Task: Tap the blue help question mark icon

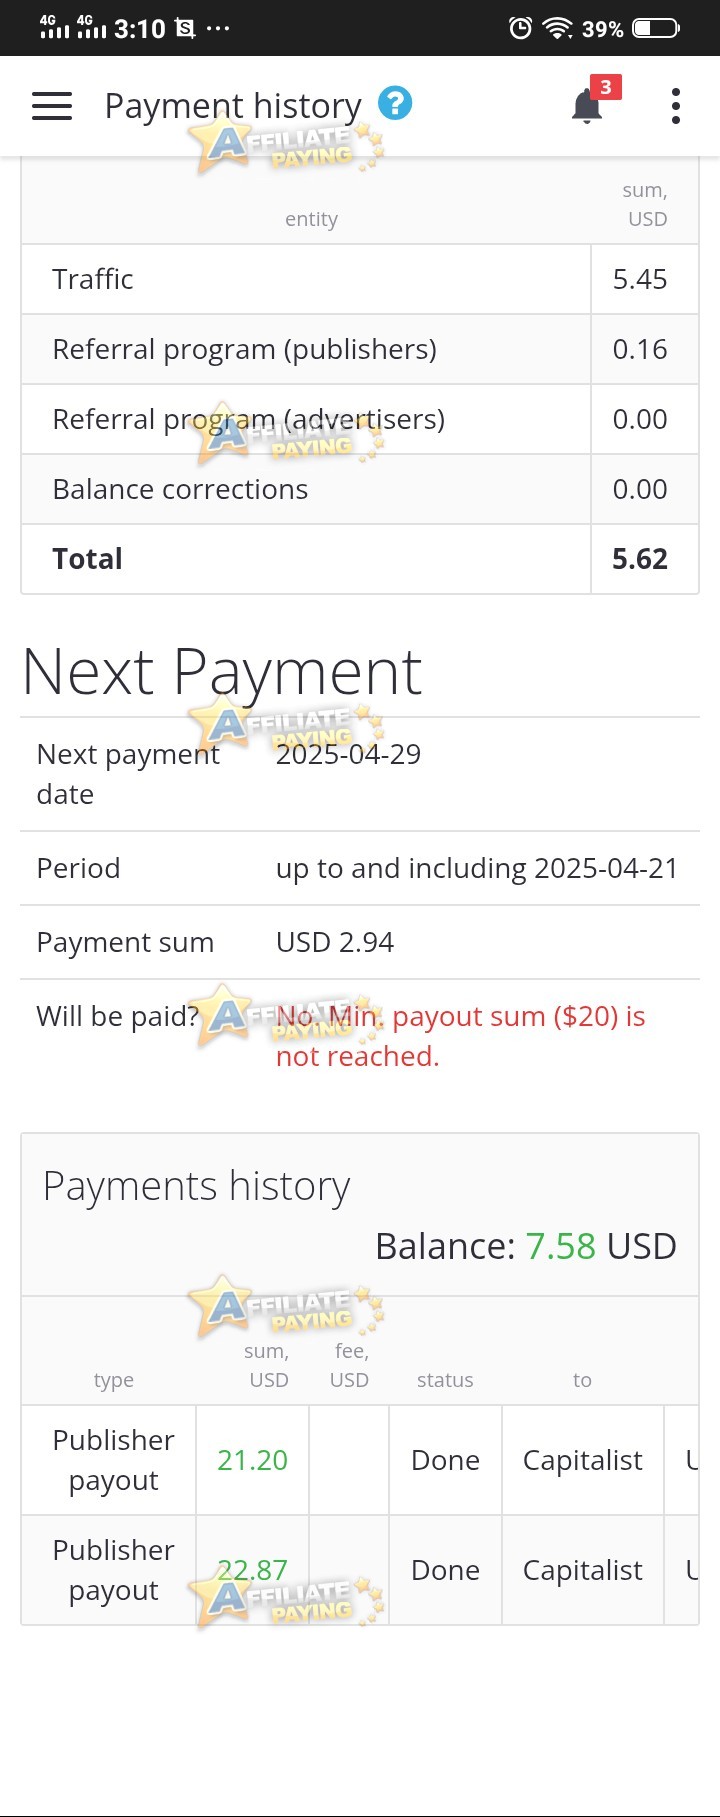Action: pos(395,102)
